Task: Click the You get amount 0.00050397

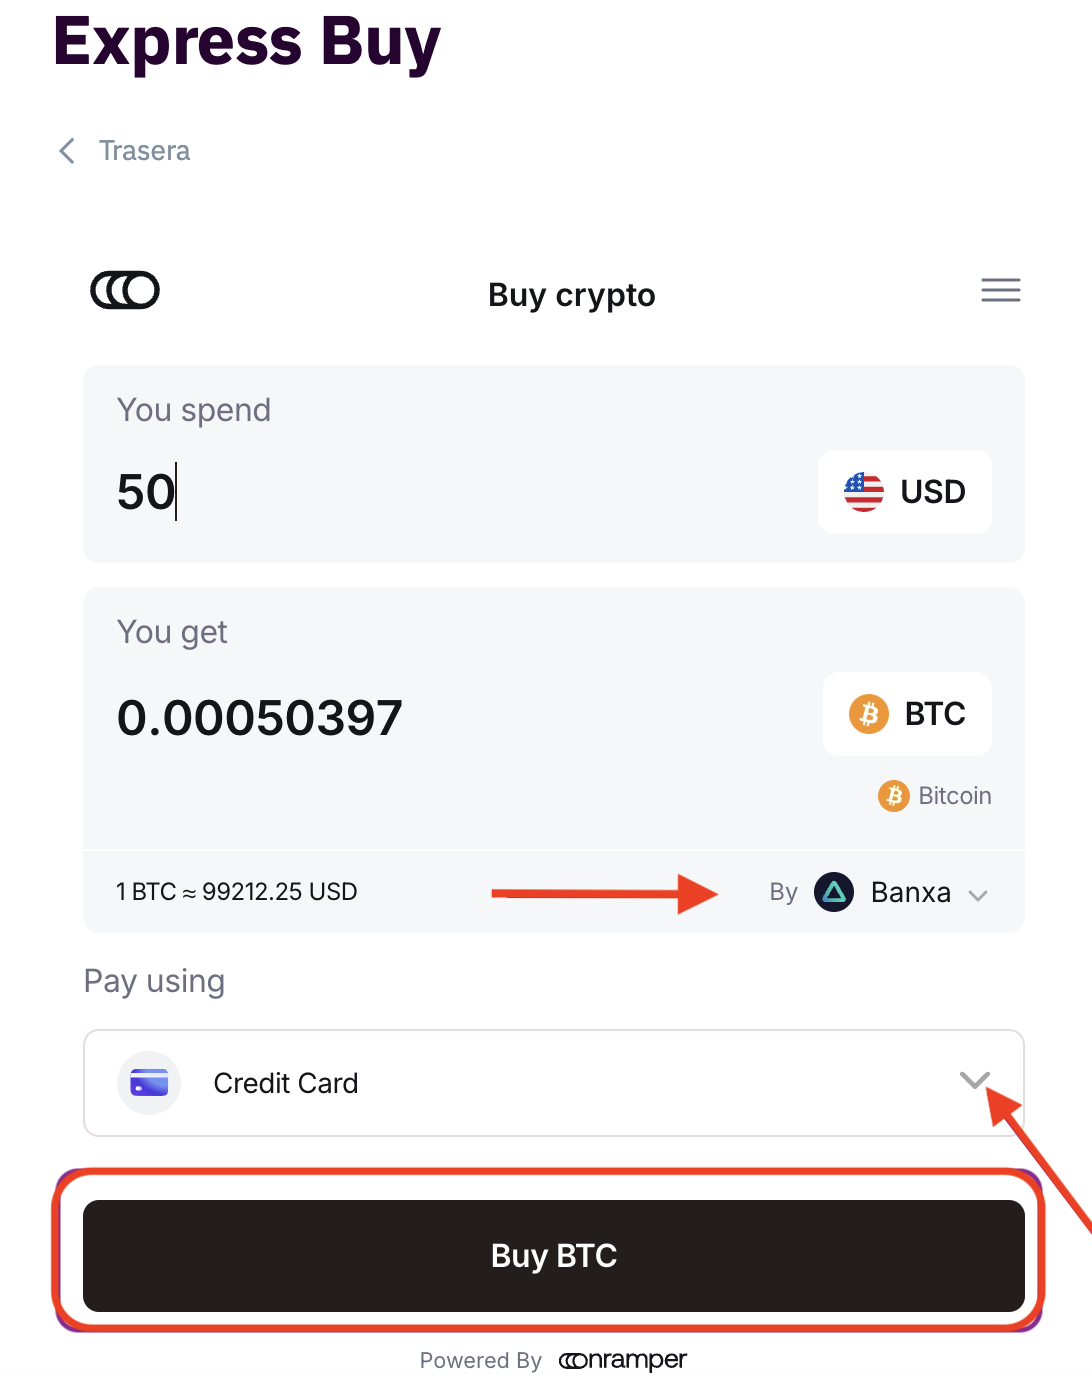Action: (x=260, y=718)
